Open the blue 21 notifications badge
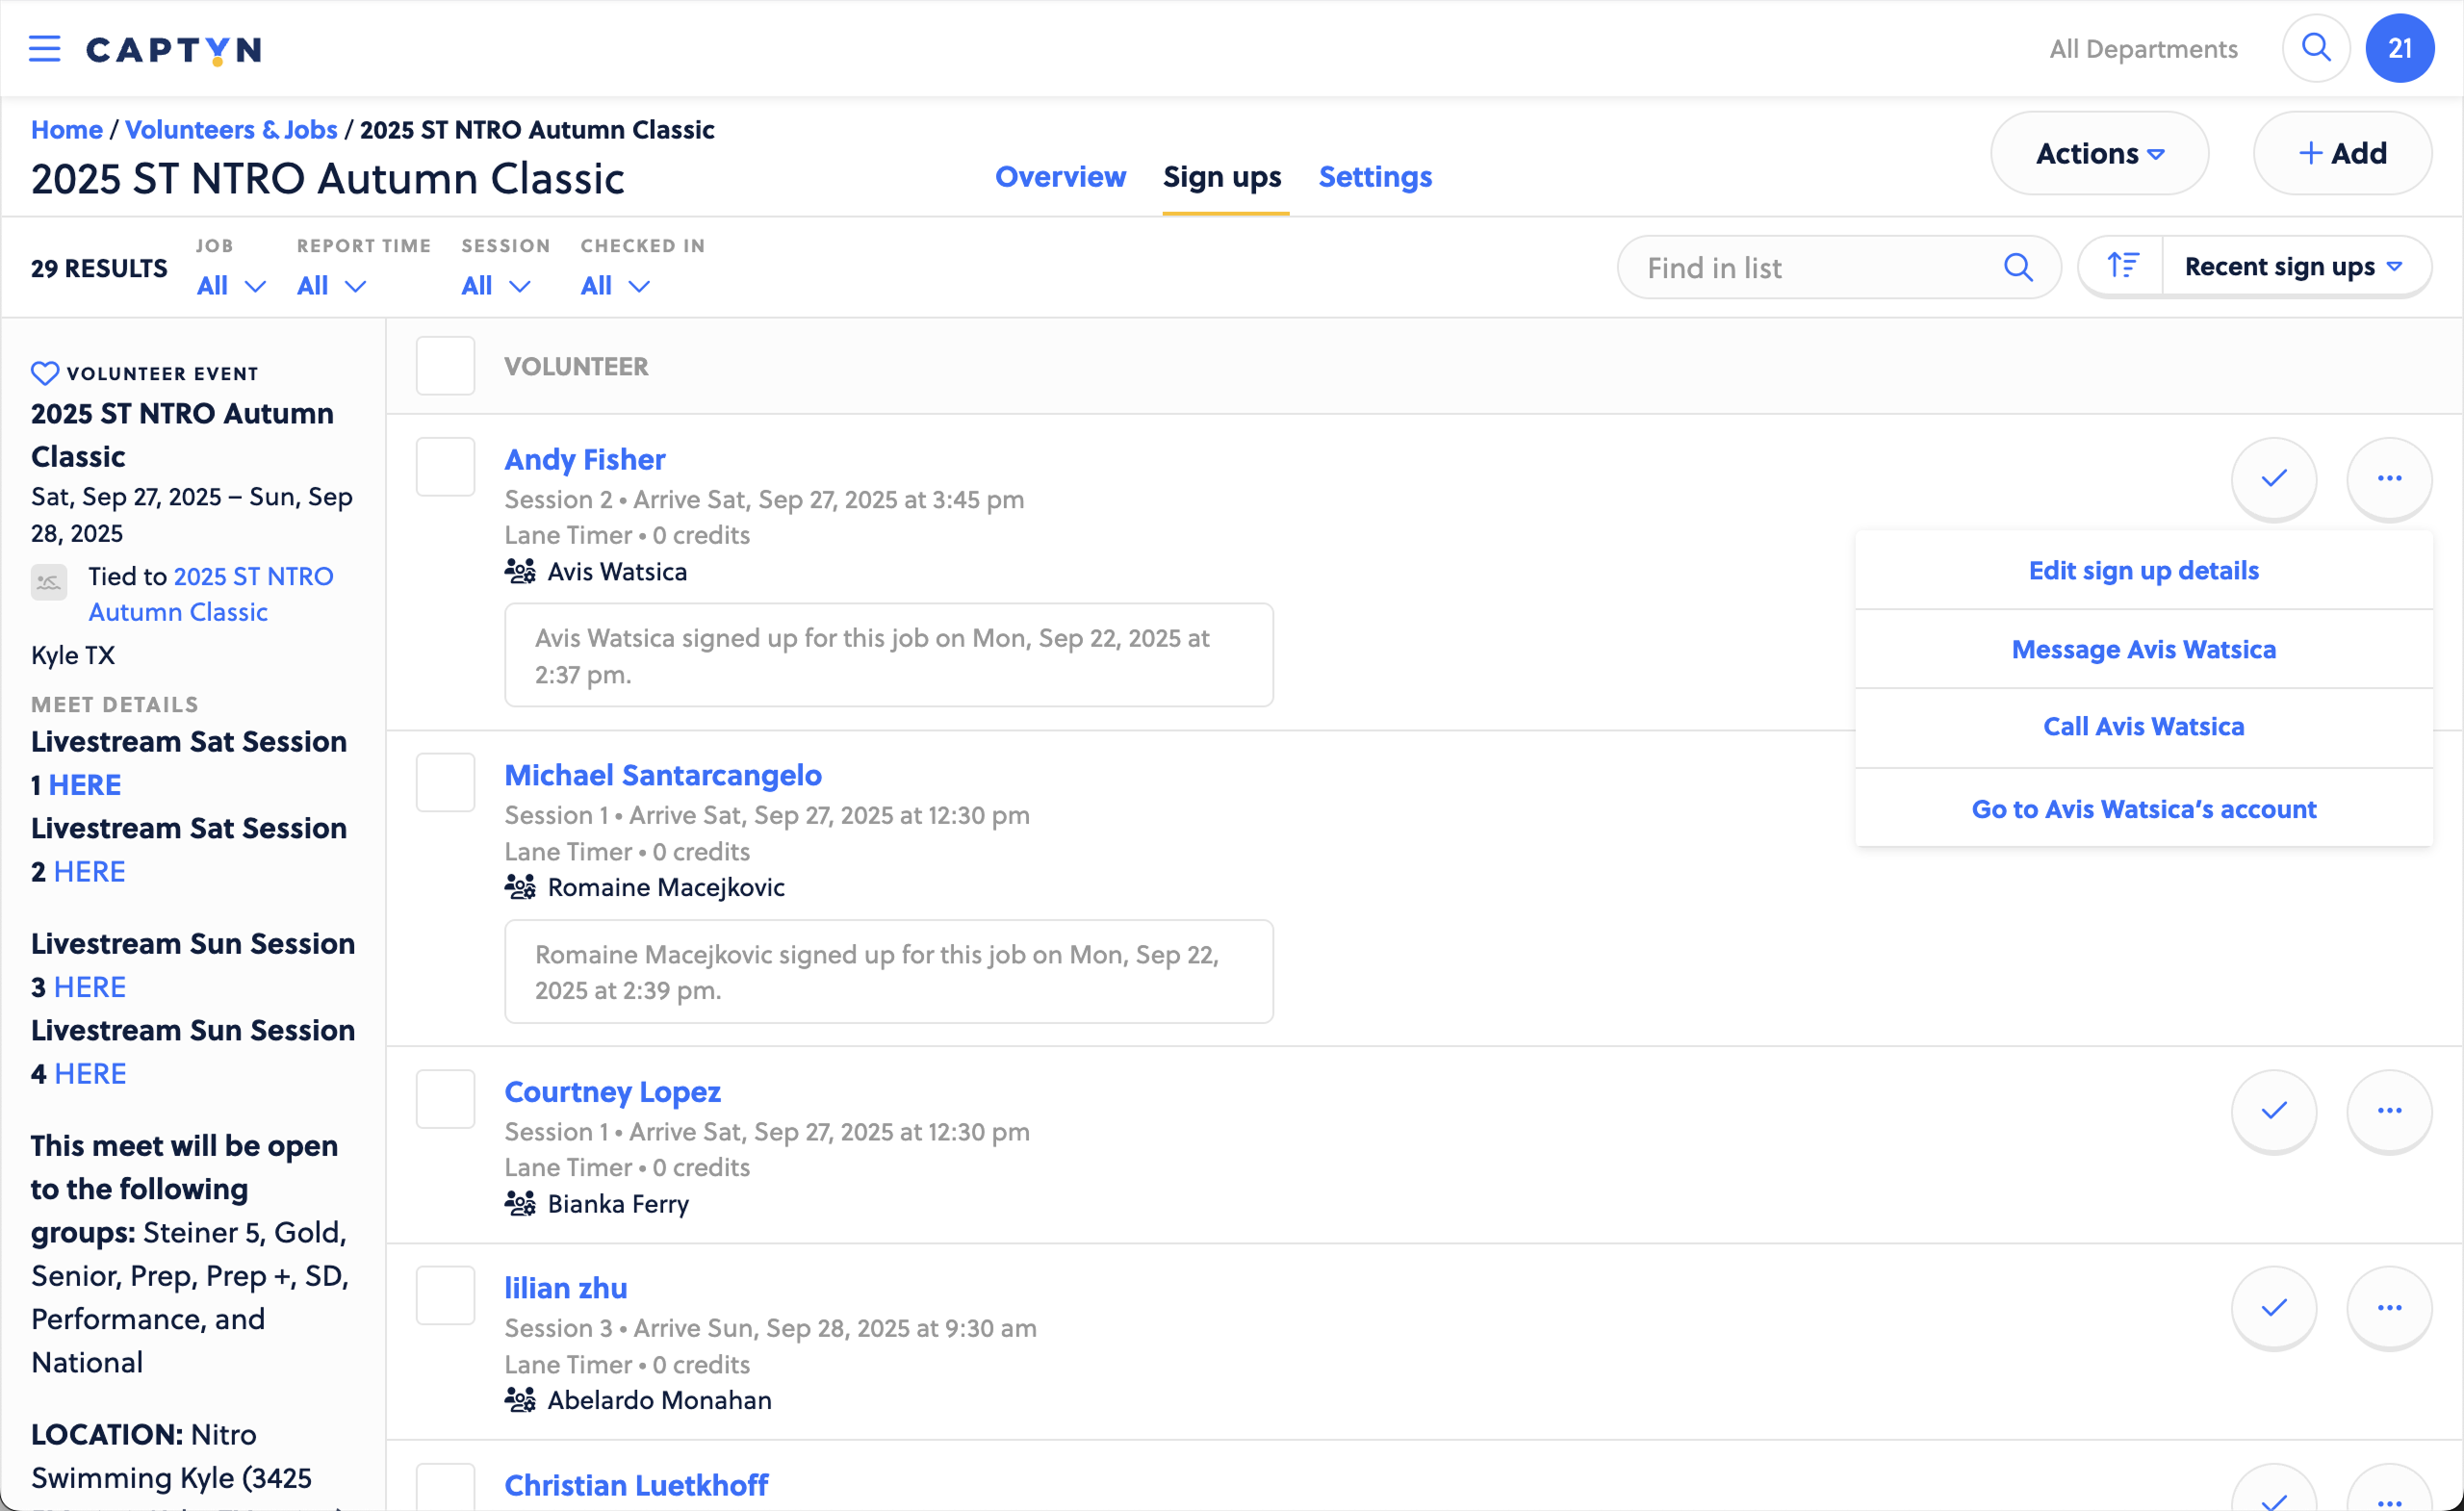The height and width of the screenshot is (1511, 2464). (x=2398, y=48)
